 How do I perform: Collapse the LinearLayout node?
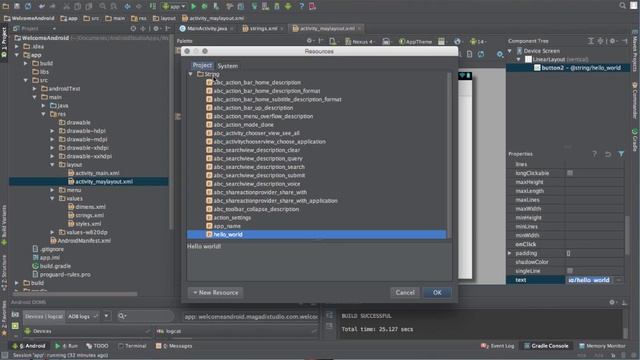(x=519, y=59)
